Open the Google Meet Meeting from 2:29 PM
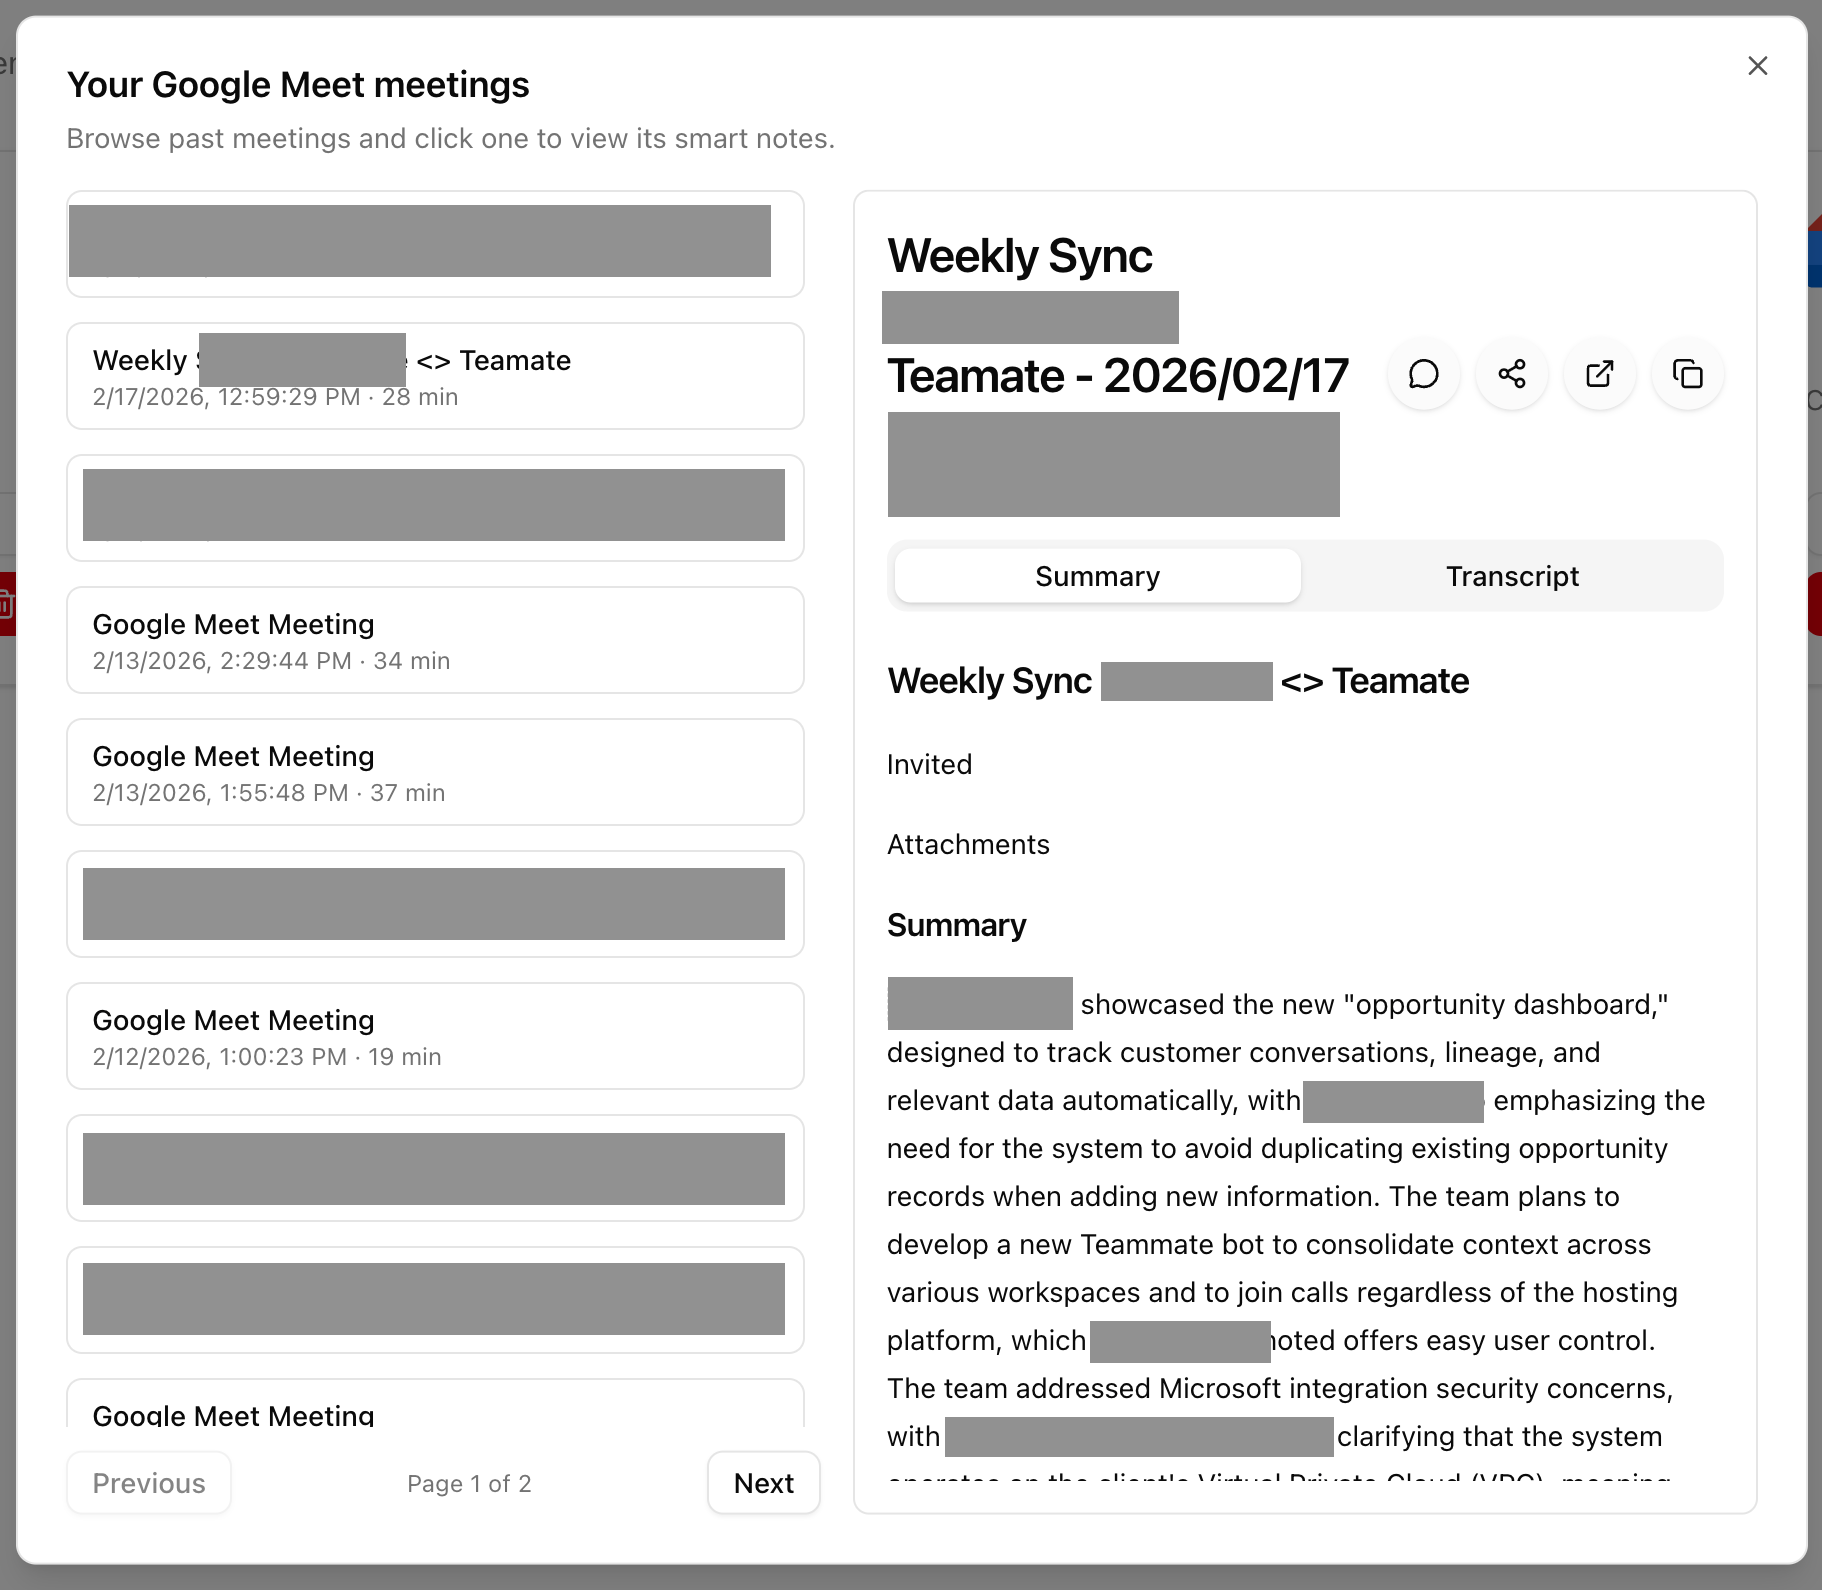The height and width of the screenshot is (1590, 1822). click(435, 640)
